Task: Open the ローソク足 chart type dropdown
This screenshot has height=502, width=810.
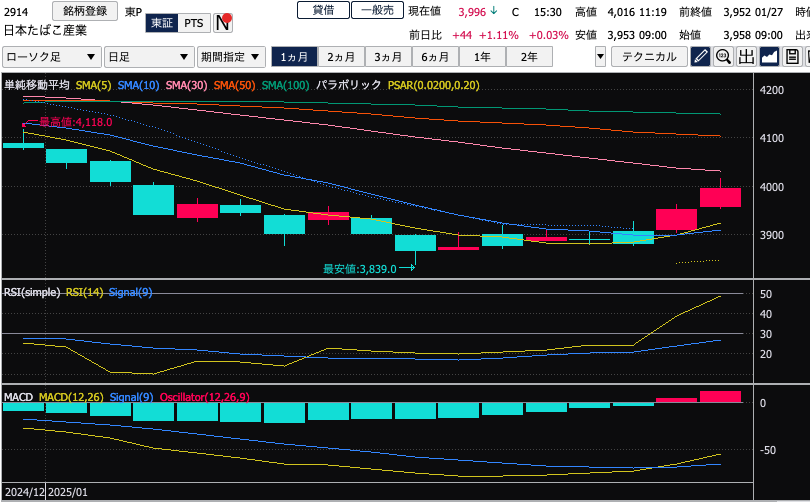Action: point(51,56)
